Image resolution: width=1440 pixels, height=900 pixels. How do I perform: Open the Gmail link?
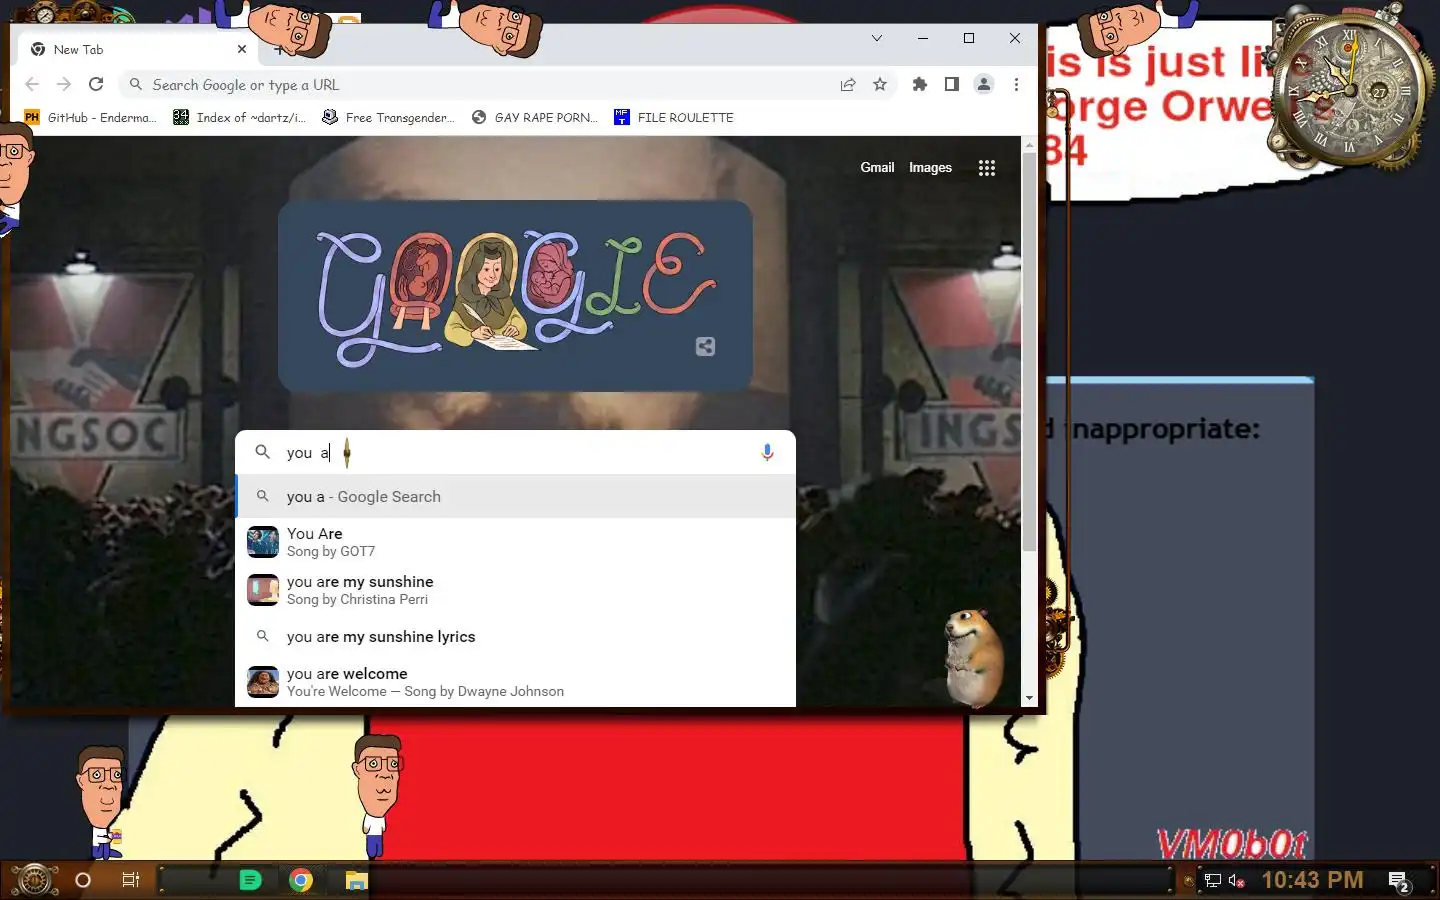[877, 167]
